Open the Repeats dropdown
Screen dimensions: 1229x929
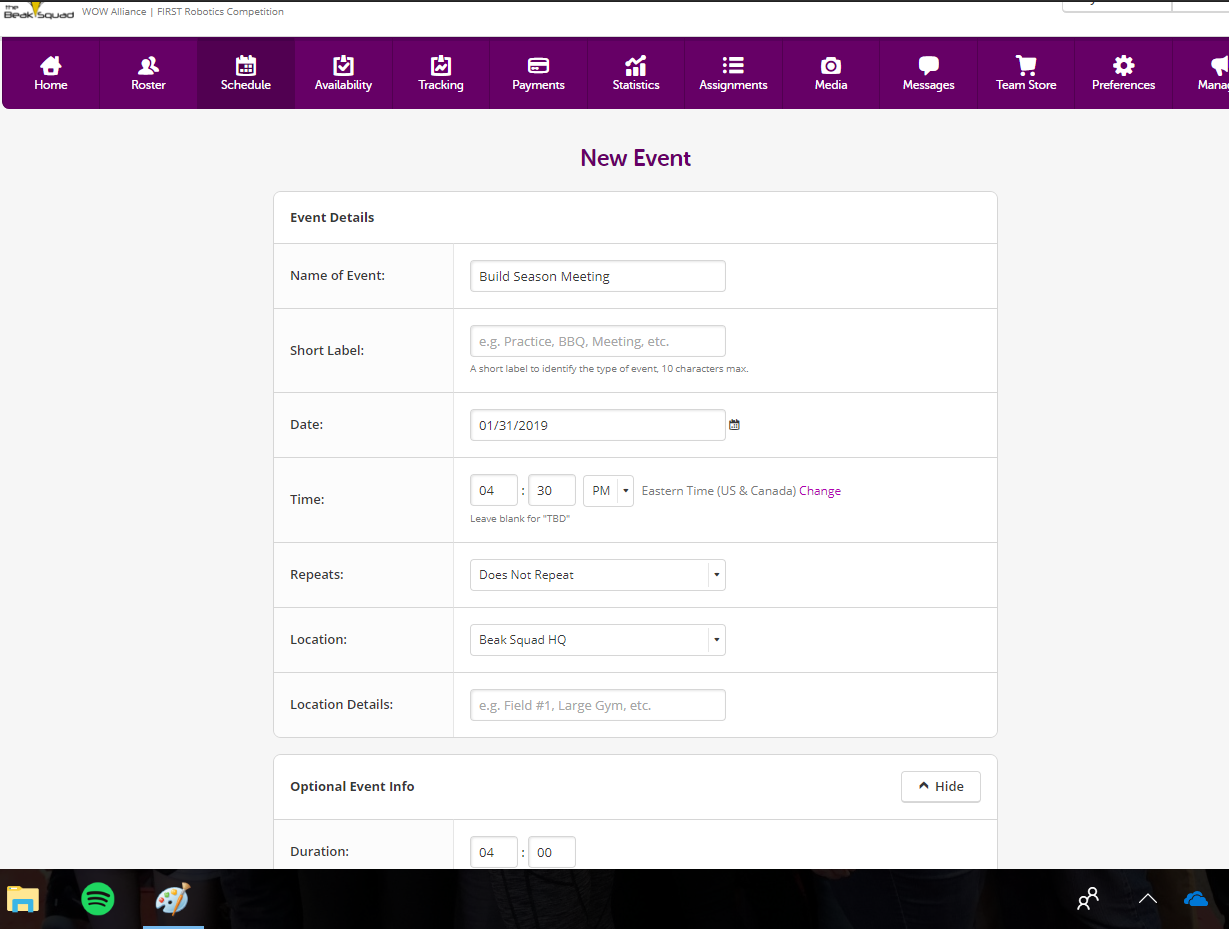598,575
